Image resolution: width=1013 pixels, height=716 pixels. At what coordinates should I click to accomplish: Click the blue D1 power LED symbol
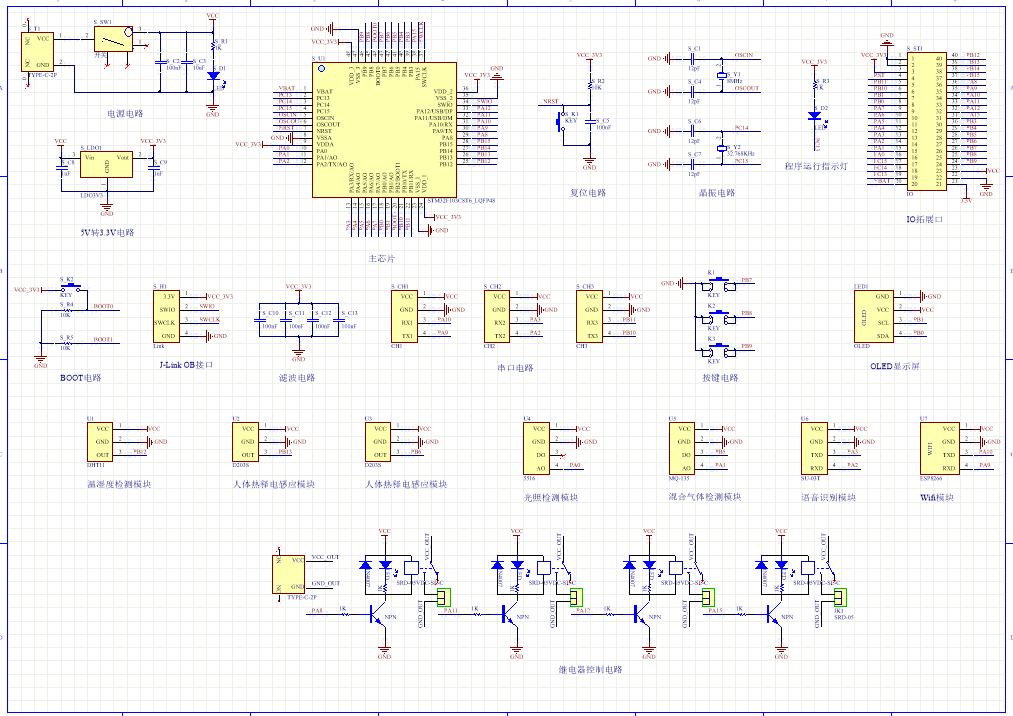213,76
